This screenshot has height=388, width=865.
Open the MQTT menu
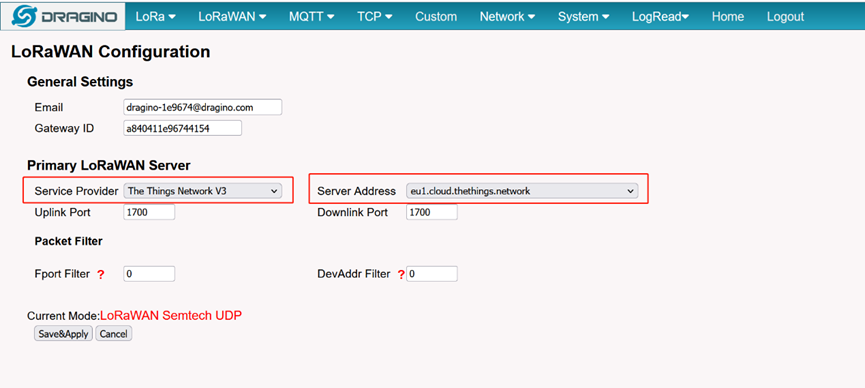pos(312,17)
